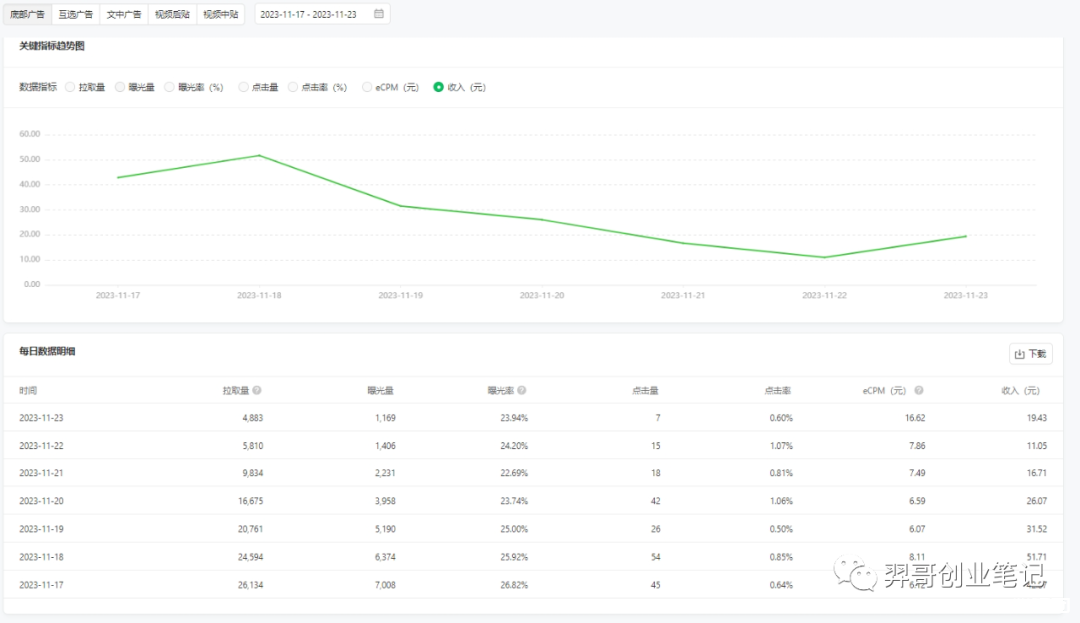Click the 曝光量 column header in table
The width and height of the screenshot is (1080, 623).
pyautogui.click(x=380, y=390)
